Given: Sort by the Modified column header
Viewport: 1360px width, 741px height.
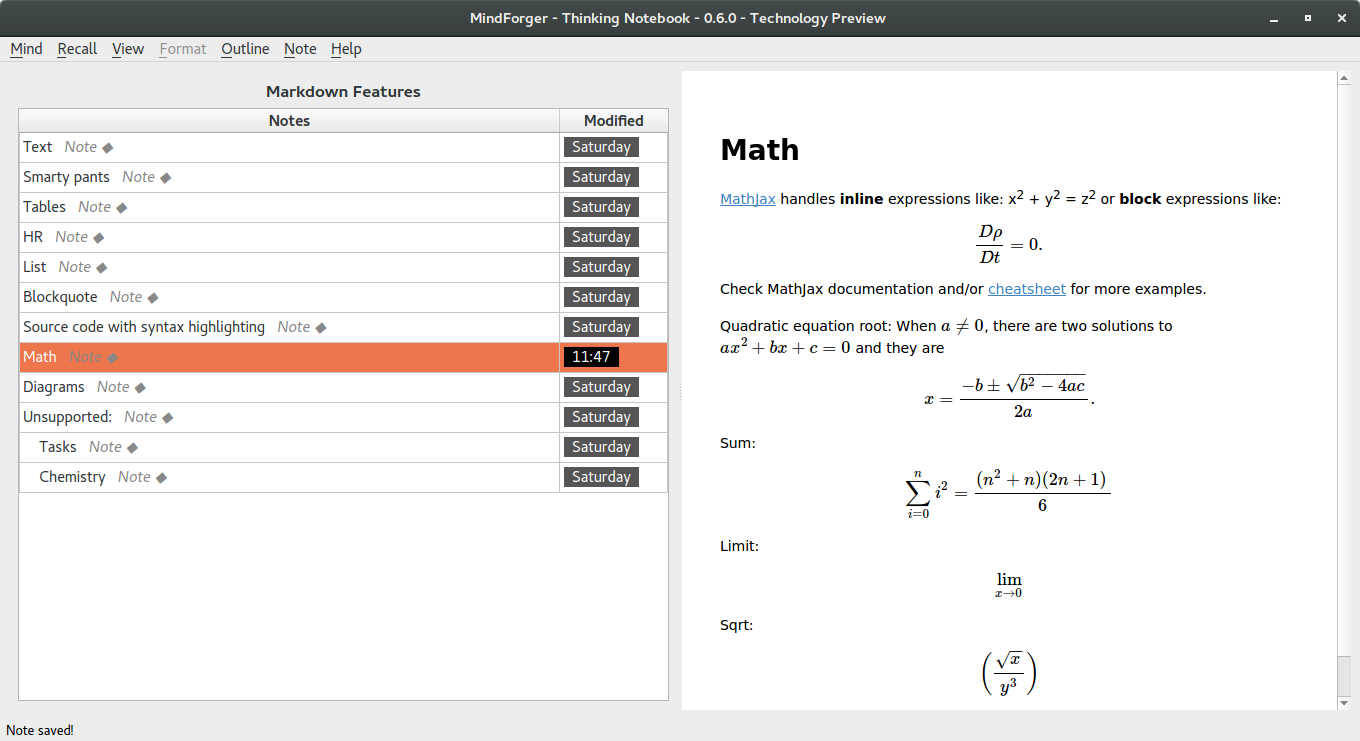Looking at the screenshot, I should 614,121.
